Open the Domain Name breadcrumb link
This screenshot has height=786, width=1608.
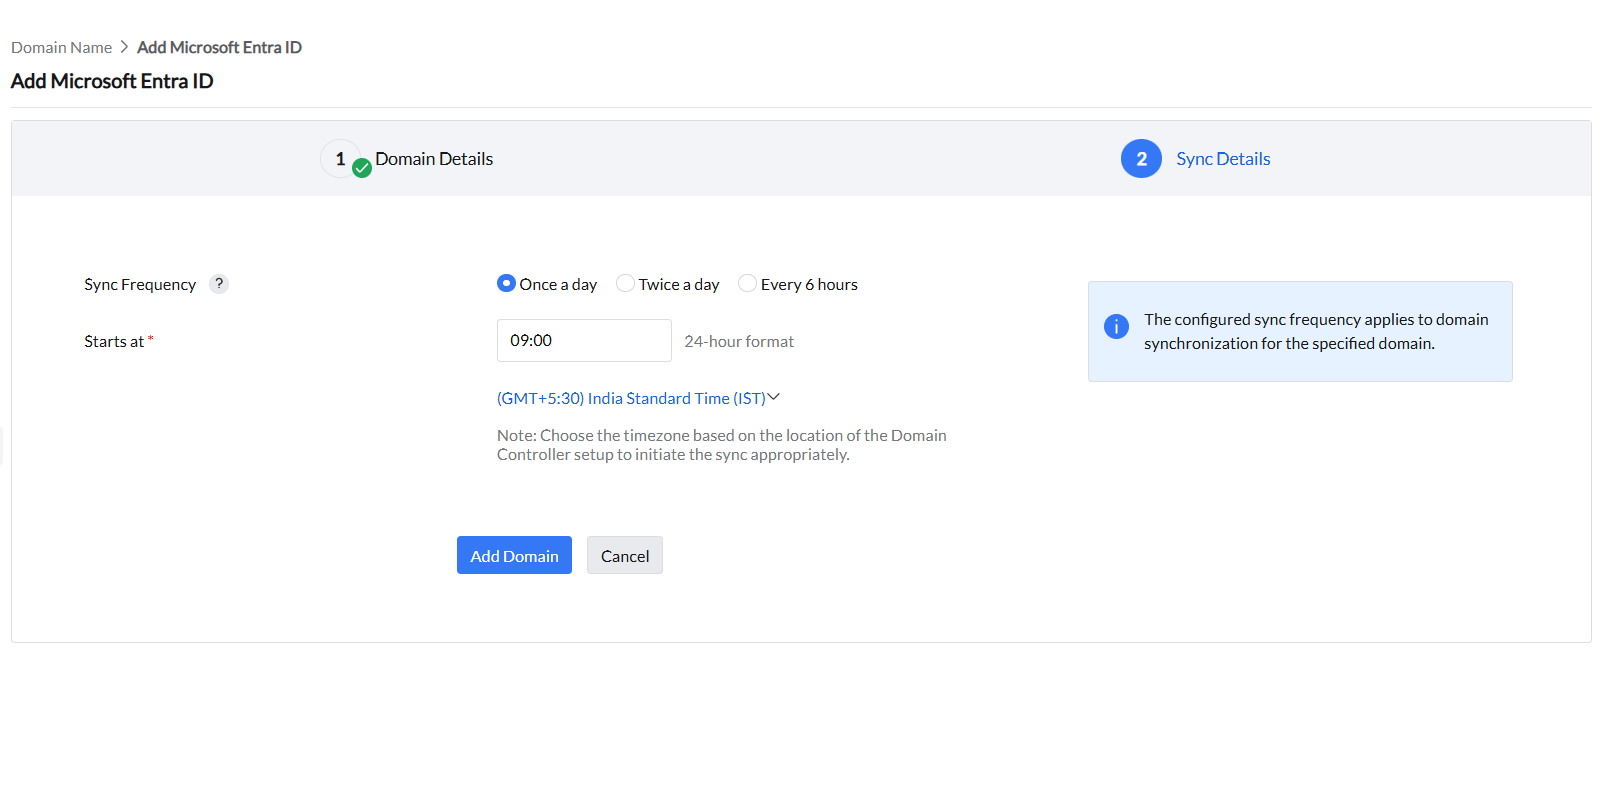click(61, 47)
